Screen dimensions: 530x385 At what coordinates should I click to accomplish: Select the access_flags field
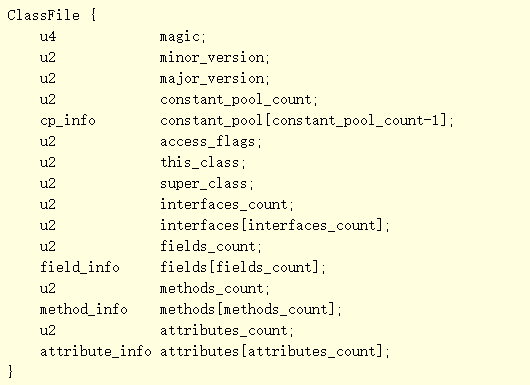point(208,142)
